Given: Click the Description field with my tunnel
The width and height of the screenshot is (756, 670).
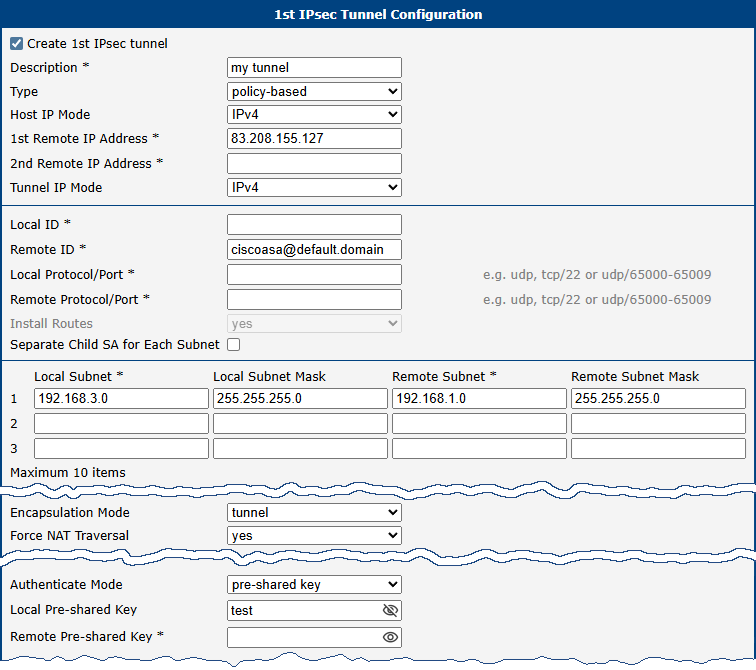Looking at the screenshot, I should 314,67.
